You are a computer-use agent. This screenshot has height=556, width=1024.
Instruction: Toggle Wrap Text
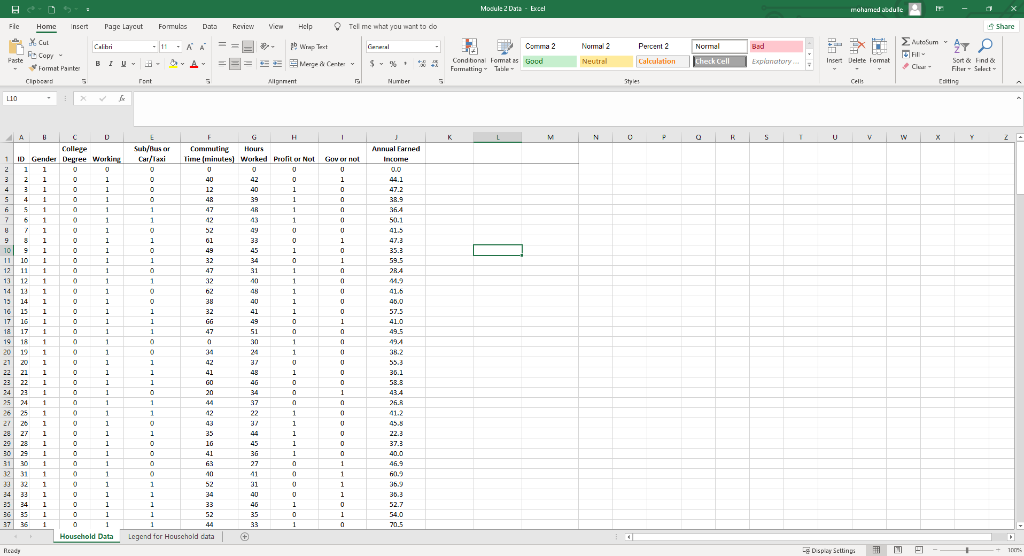(x=309, y=47)
